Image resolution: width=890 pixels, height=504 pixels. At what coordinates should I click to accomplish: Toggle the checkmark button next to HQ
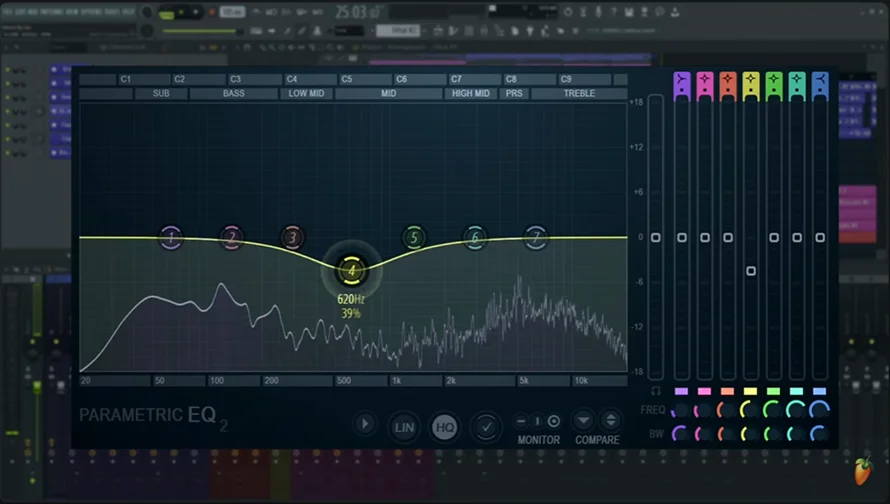pos(486,427)
